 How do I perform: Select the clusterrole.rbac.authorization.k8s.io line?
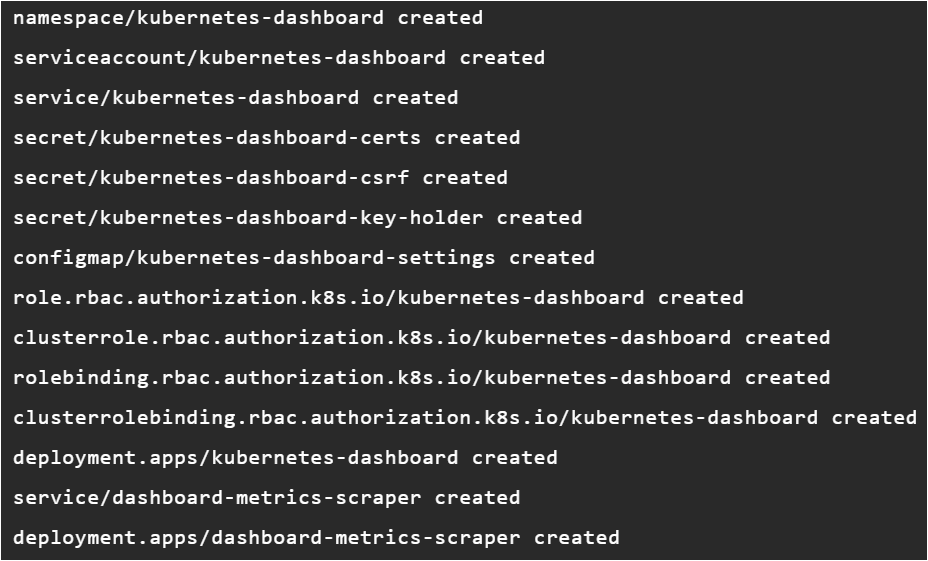421,338
